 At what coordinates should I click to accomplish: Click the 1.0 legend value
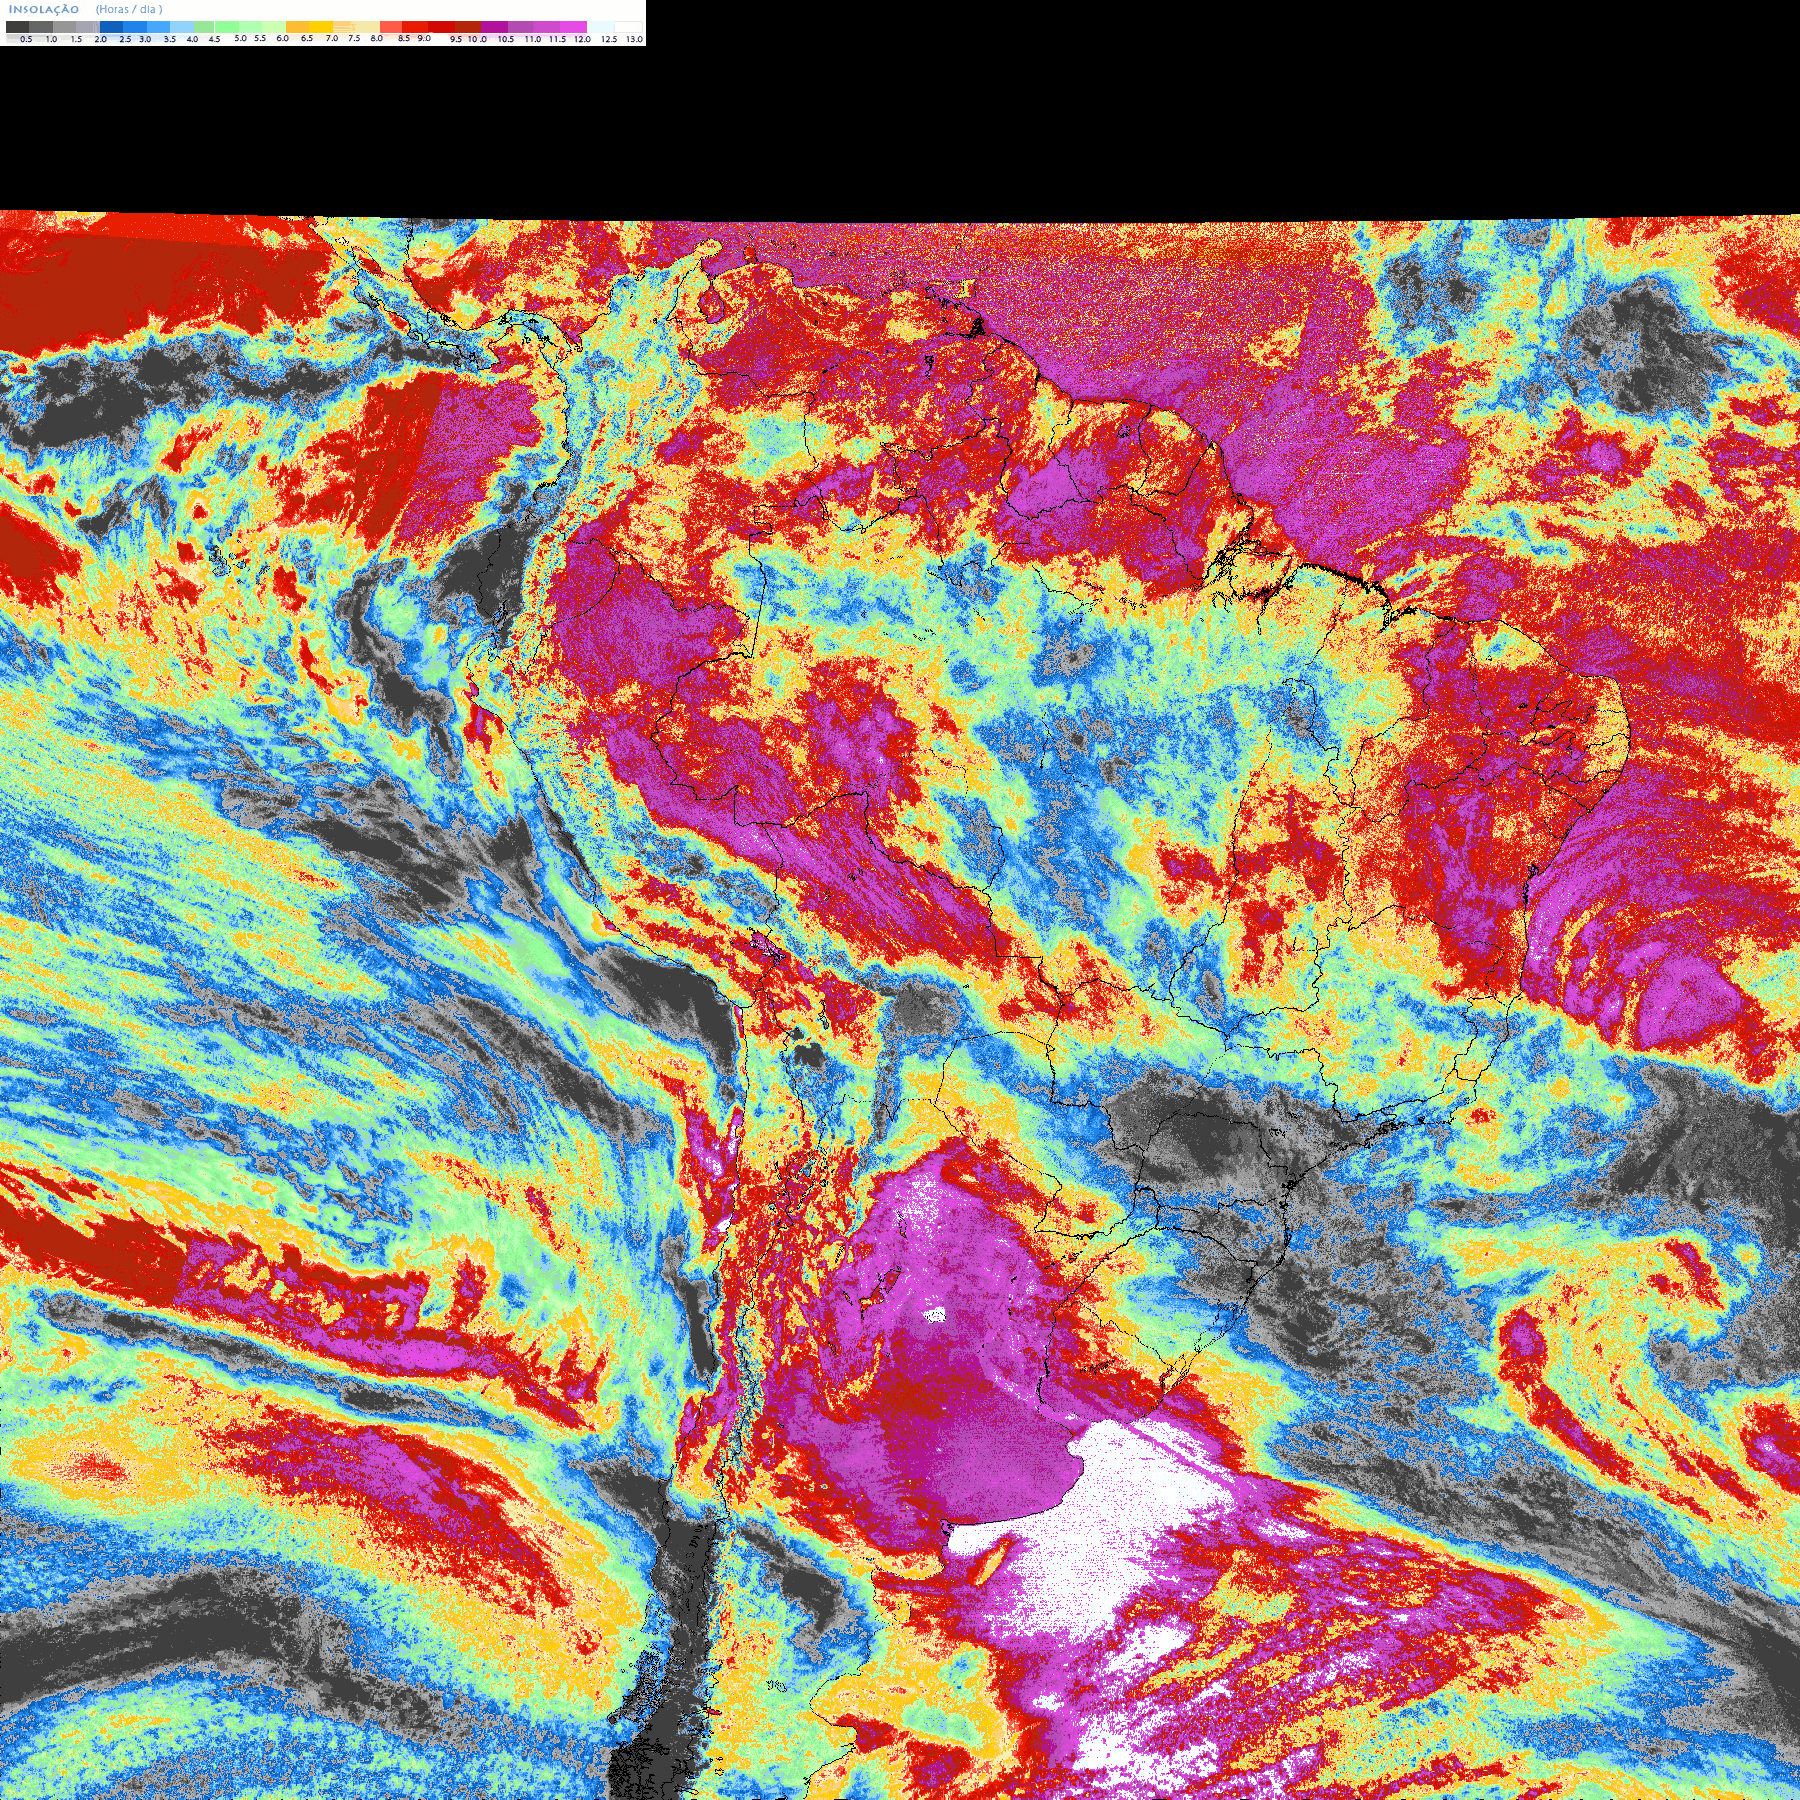(51, 39)
